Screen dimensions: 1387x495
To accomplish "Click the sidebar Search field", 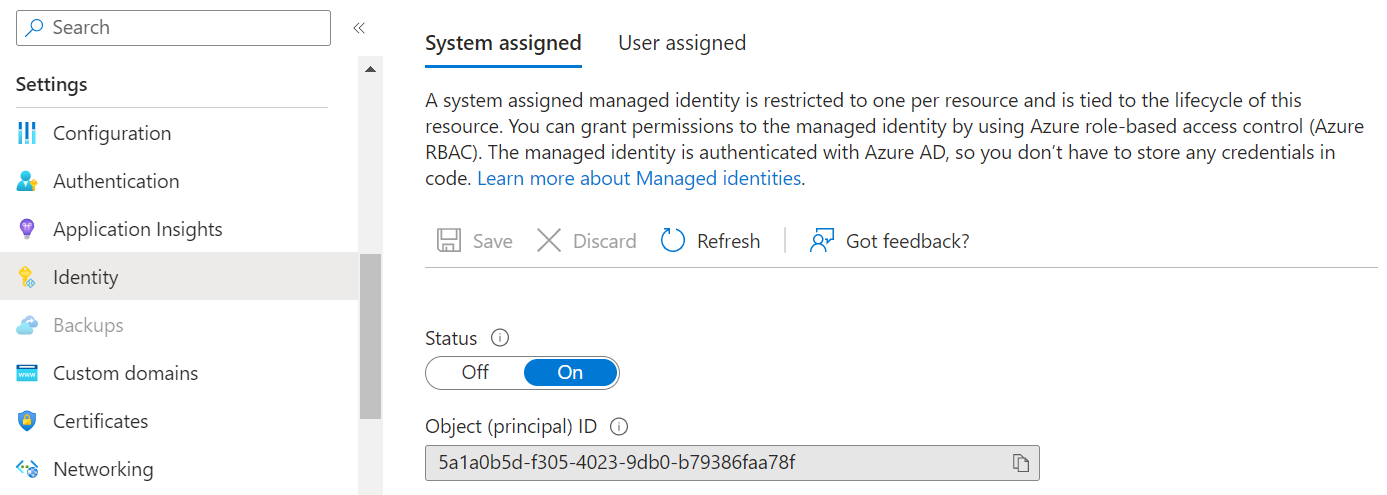I will 173,28.
